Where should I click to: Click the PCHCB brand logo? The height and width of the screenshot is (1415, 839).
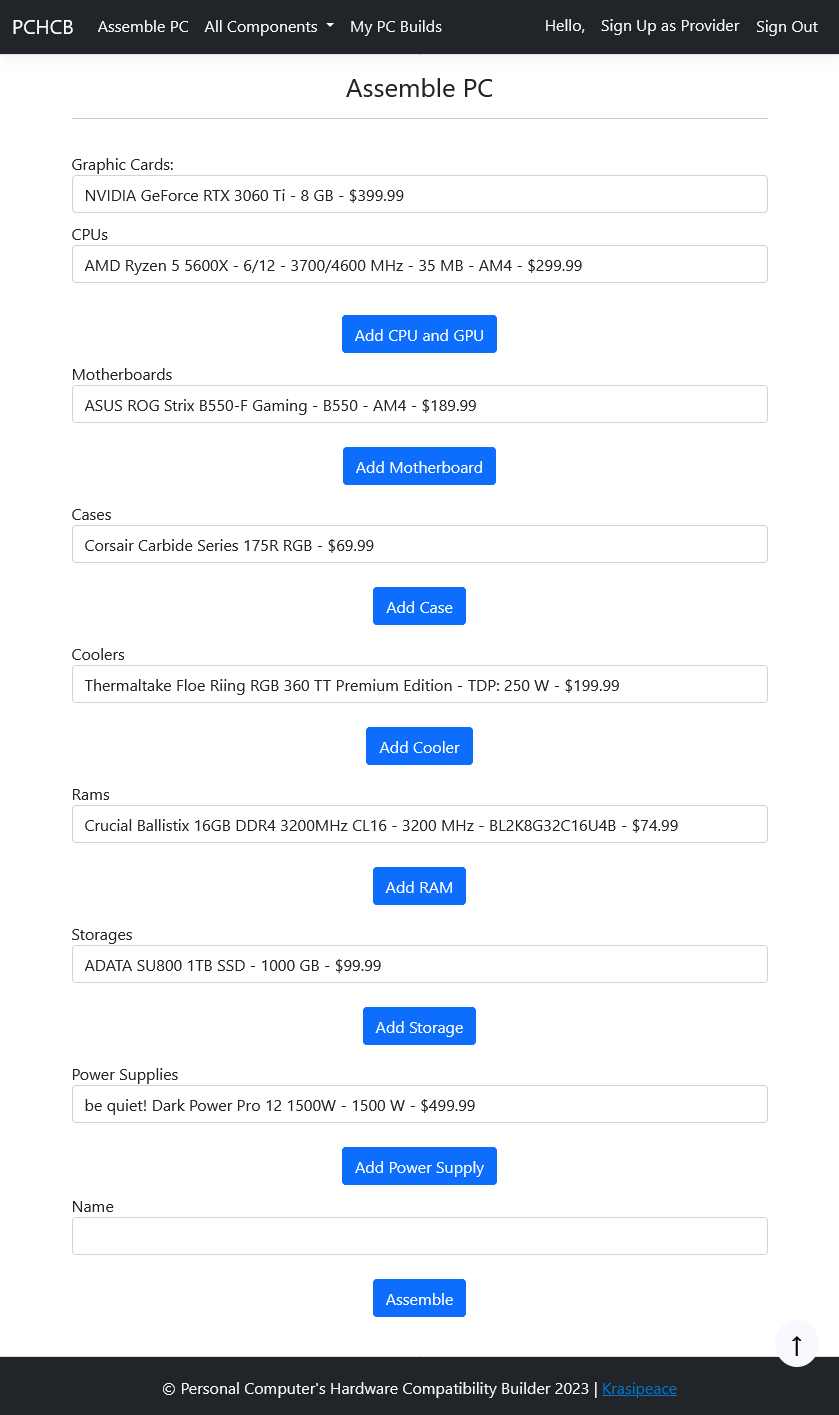(43, 27)
